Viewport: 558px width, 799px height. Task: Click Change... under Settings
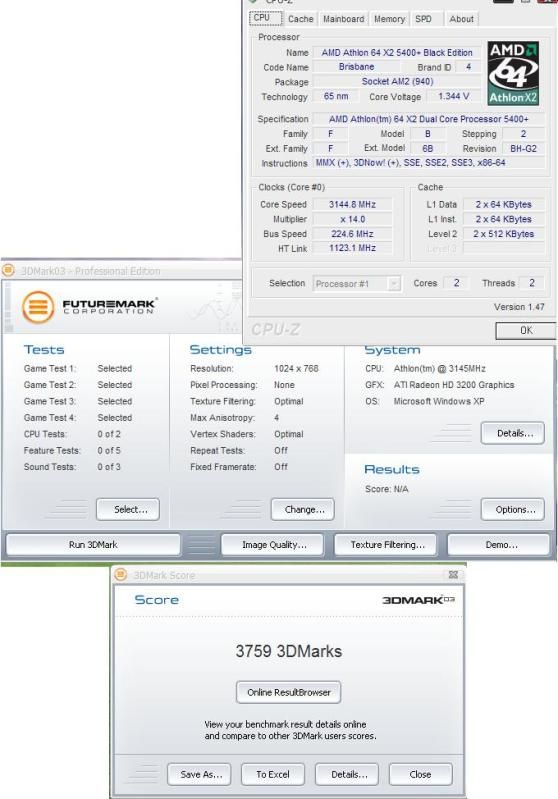coord(303,509)
